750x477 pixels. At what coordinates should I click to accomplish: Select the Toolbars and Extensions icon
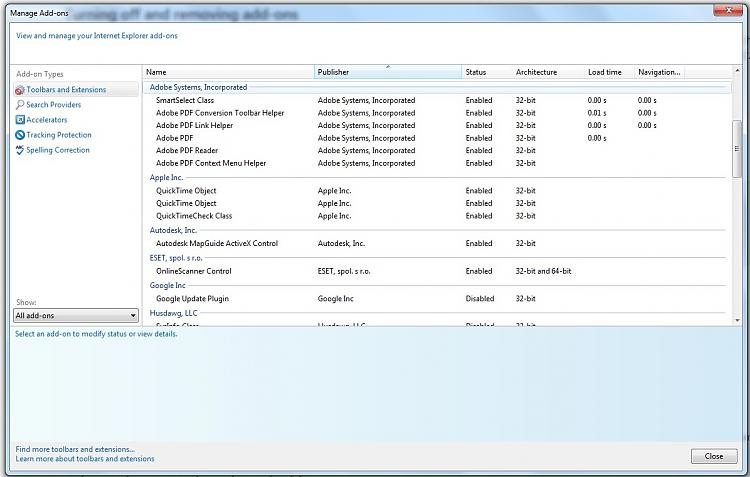(x=20, y=90)
